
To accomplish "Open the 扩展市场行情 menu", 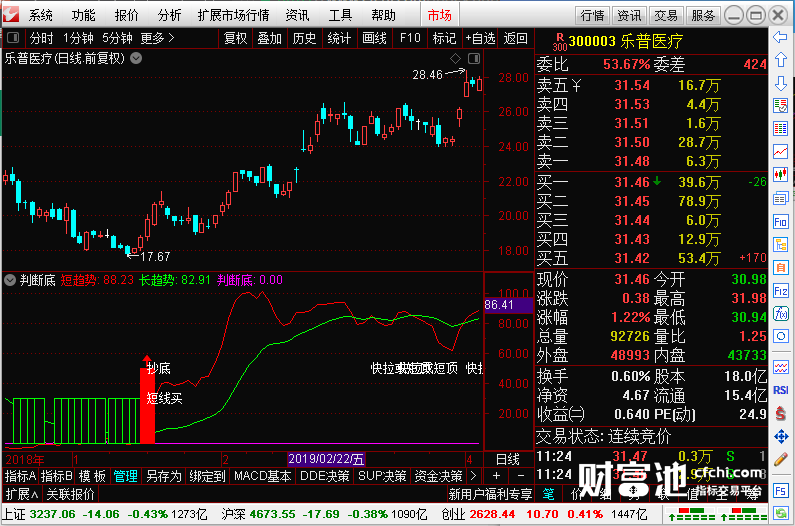I will (234, 15).
